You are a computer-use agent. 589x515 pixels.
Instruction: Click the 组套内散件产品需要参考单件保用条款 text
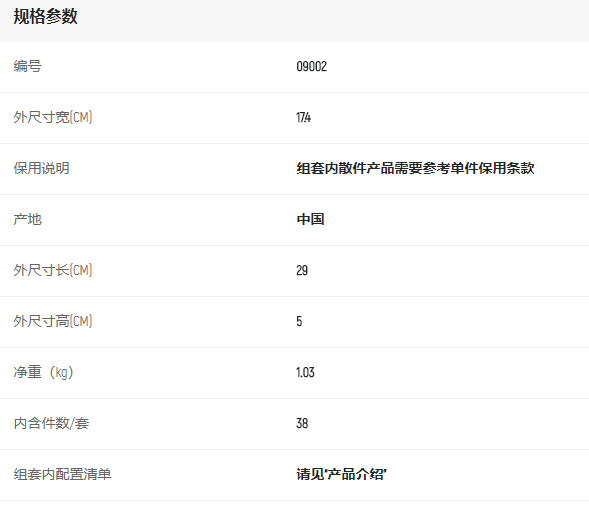415,168
